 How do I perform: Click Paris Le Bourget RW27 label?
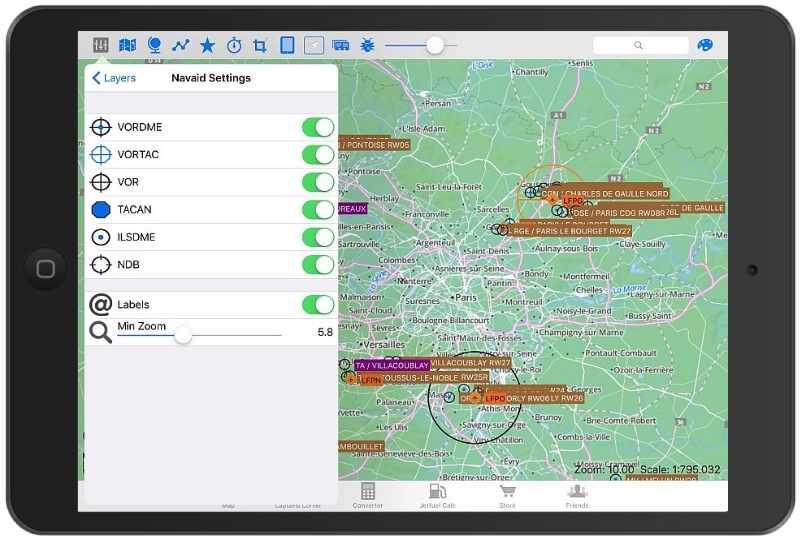(x=570, y=231)
